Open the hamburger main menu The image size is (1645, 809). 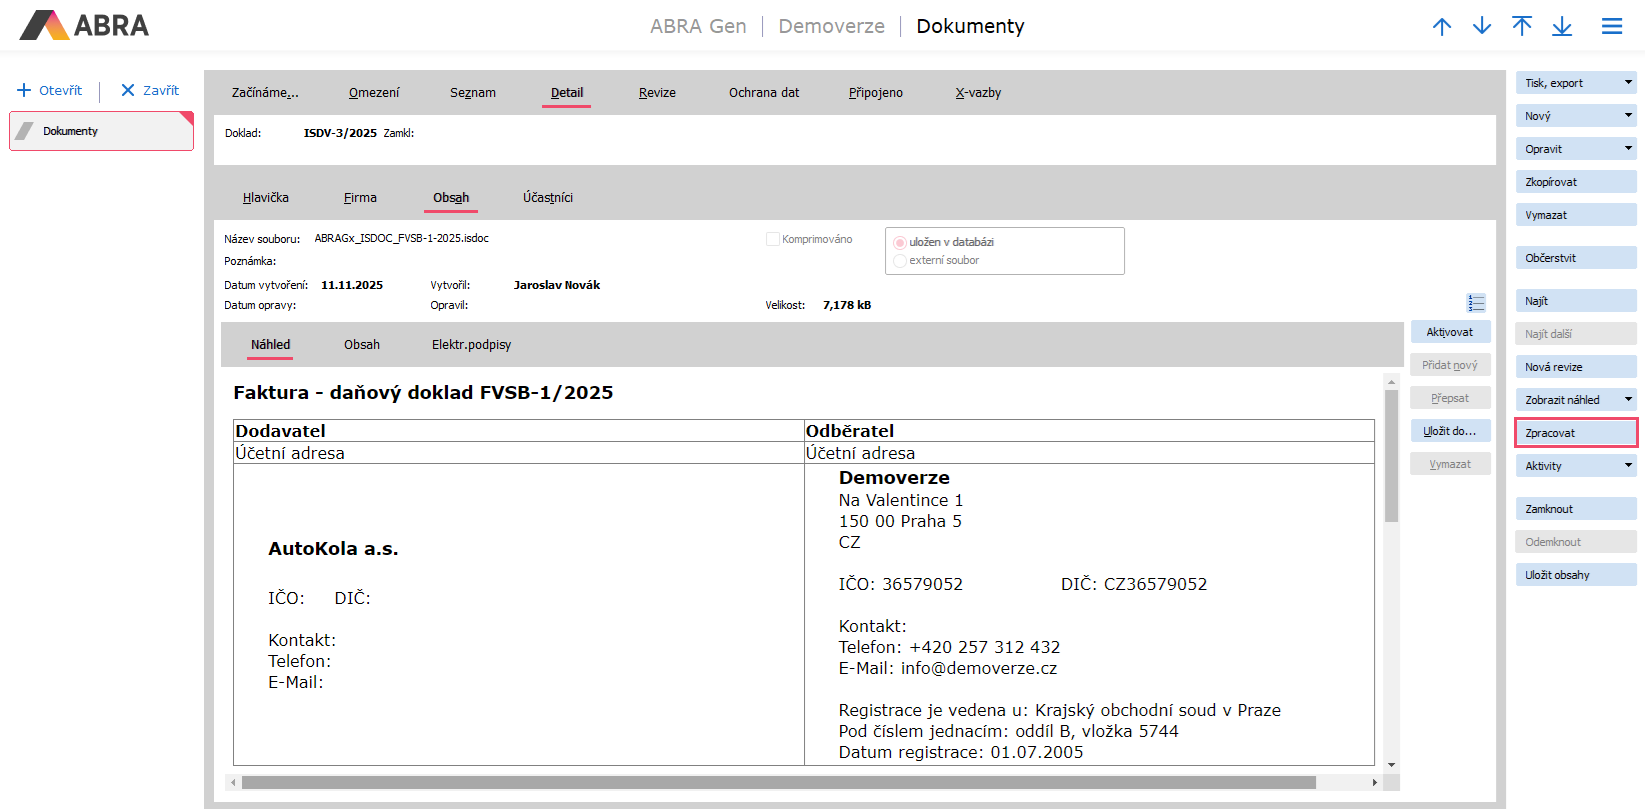[1612, 27]
